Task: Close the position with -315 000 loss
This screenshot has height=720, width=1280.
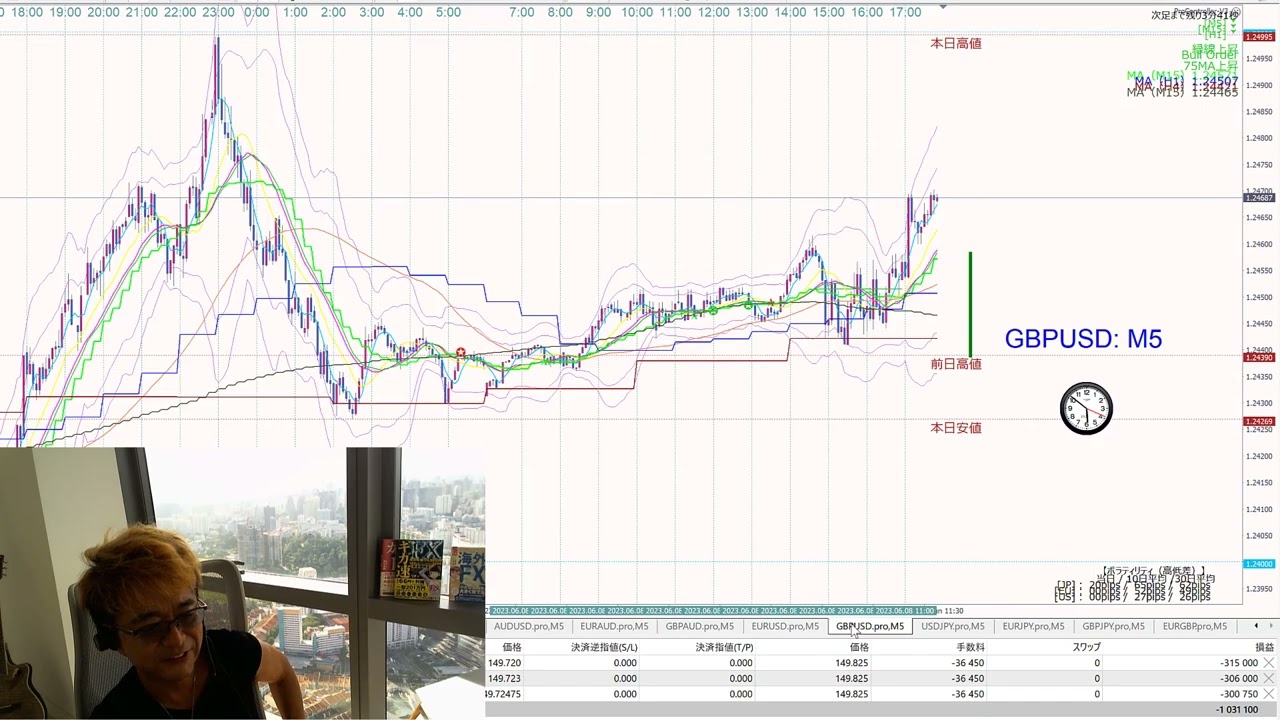Action: click(x=1269, y=663)
